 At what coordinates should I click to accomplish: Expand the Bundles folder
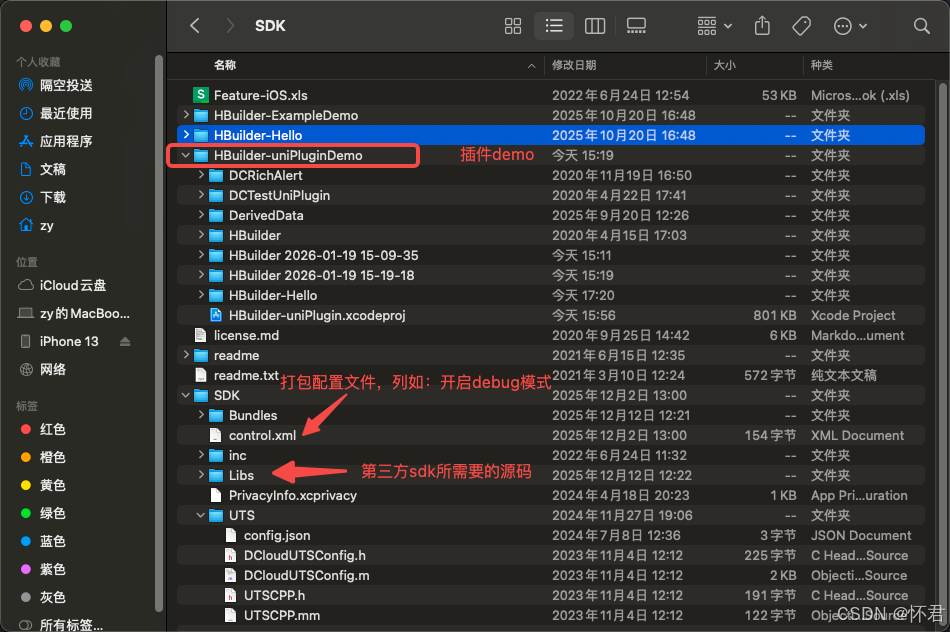click(201, 414)
